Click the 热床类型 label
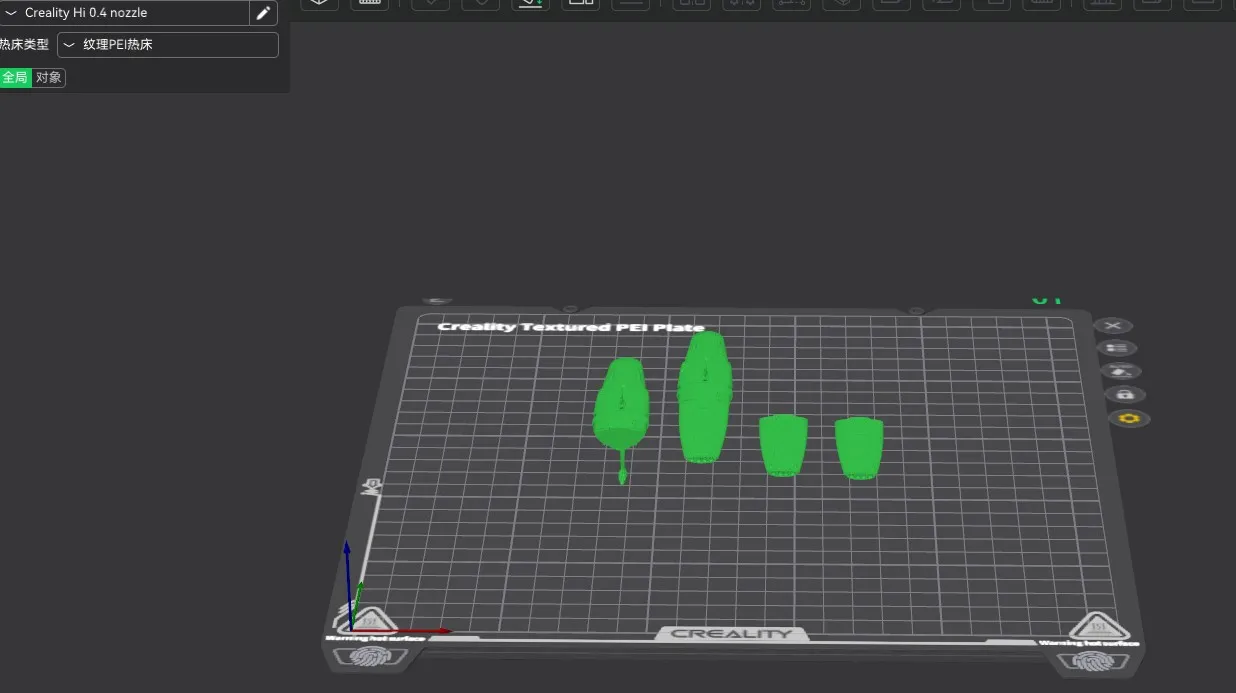Screen dimensions: 1236x693 coord(24,45)
